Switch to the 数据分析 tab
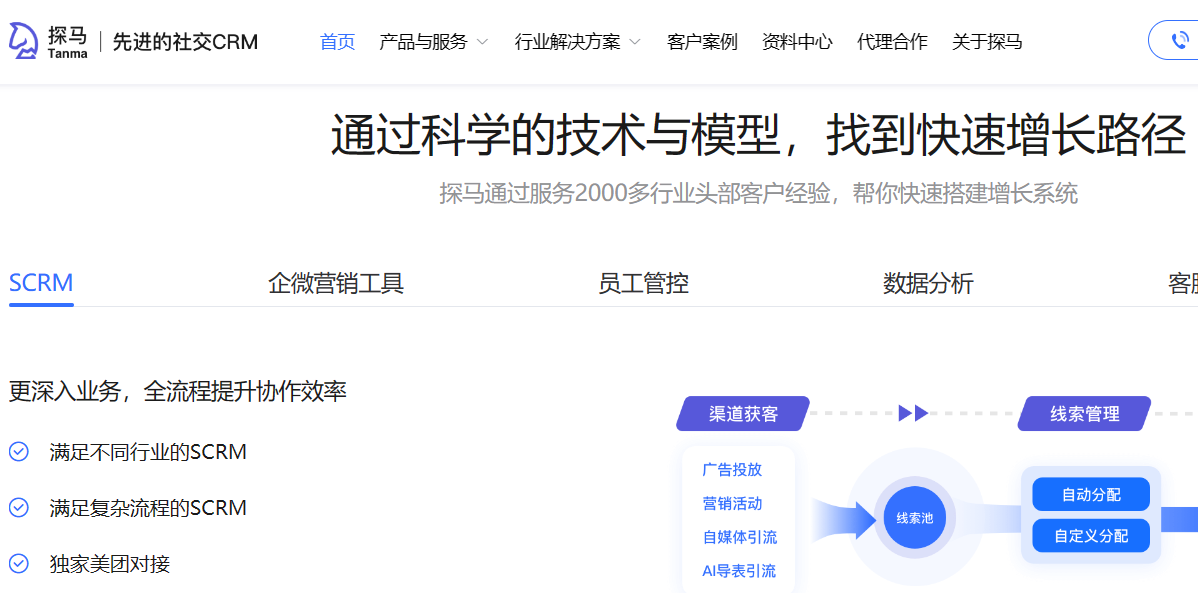The width and height of the screenshot is (1198, 593). tap(928, 283)
